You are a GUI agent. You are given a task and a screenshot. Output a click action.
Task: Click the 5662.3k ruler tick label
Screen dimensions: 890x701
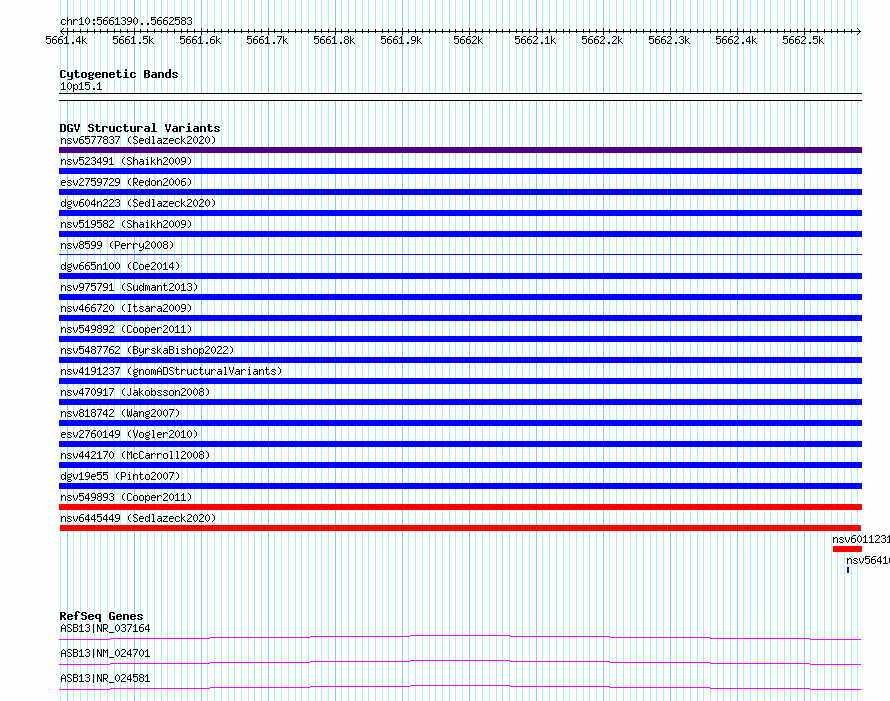669,40
